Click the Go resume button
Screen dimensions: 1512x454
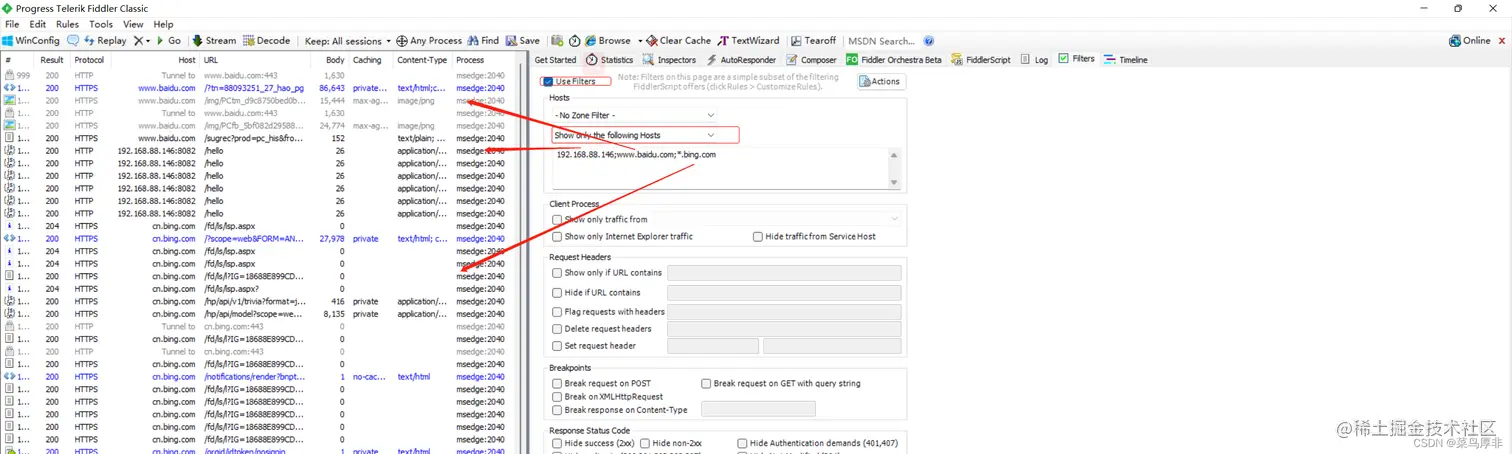click(168, 41)
